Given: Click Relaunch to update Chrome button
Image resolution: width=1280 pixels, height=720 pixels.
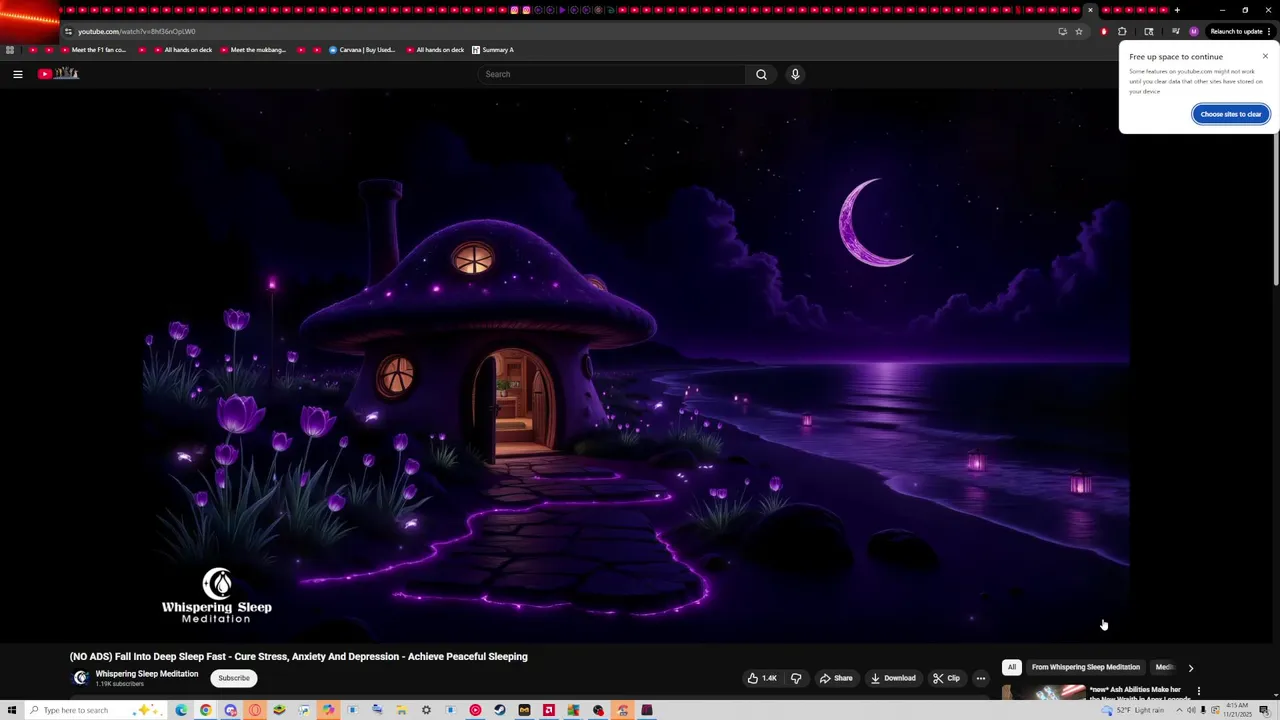Looking at the screenshot, I should tap(1239, 31).
